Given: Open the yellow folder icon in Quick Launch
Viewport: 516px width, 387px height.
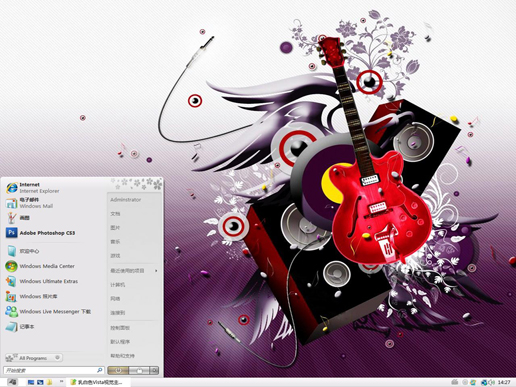Looking at the screenshot, I should pos(49,382).
